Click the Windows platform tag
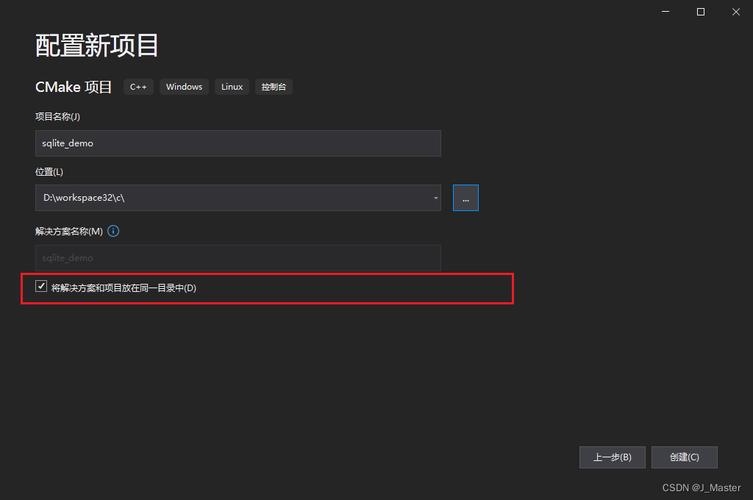 point(184,87)
